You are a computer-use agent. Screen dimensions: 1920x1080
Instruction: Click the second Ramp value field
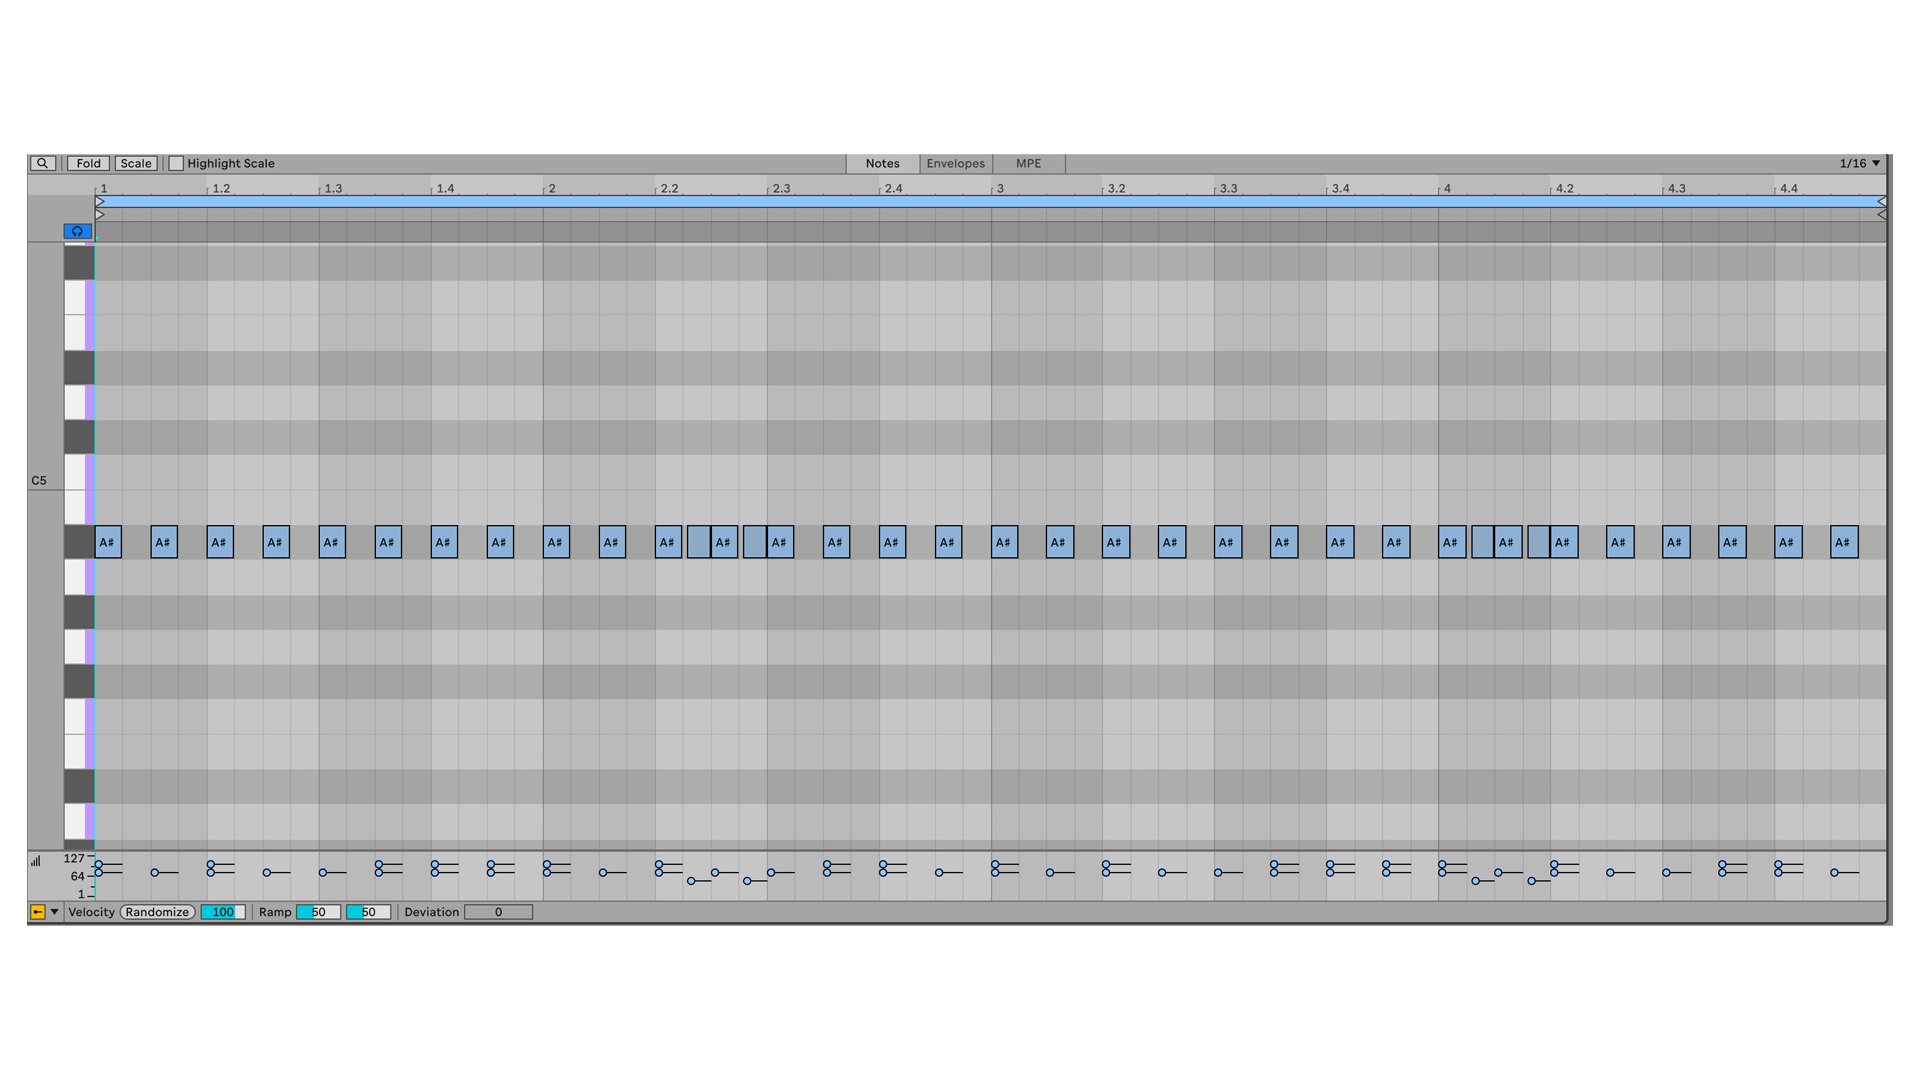click(368, 912)
